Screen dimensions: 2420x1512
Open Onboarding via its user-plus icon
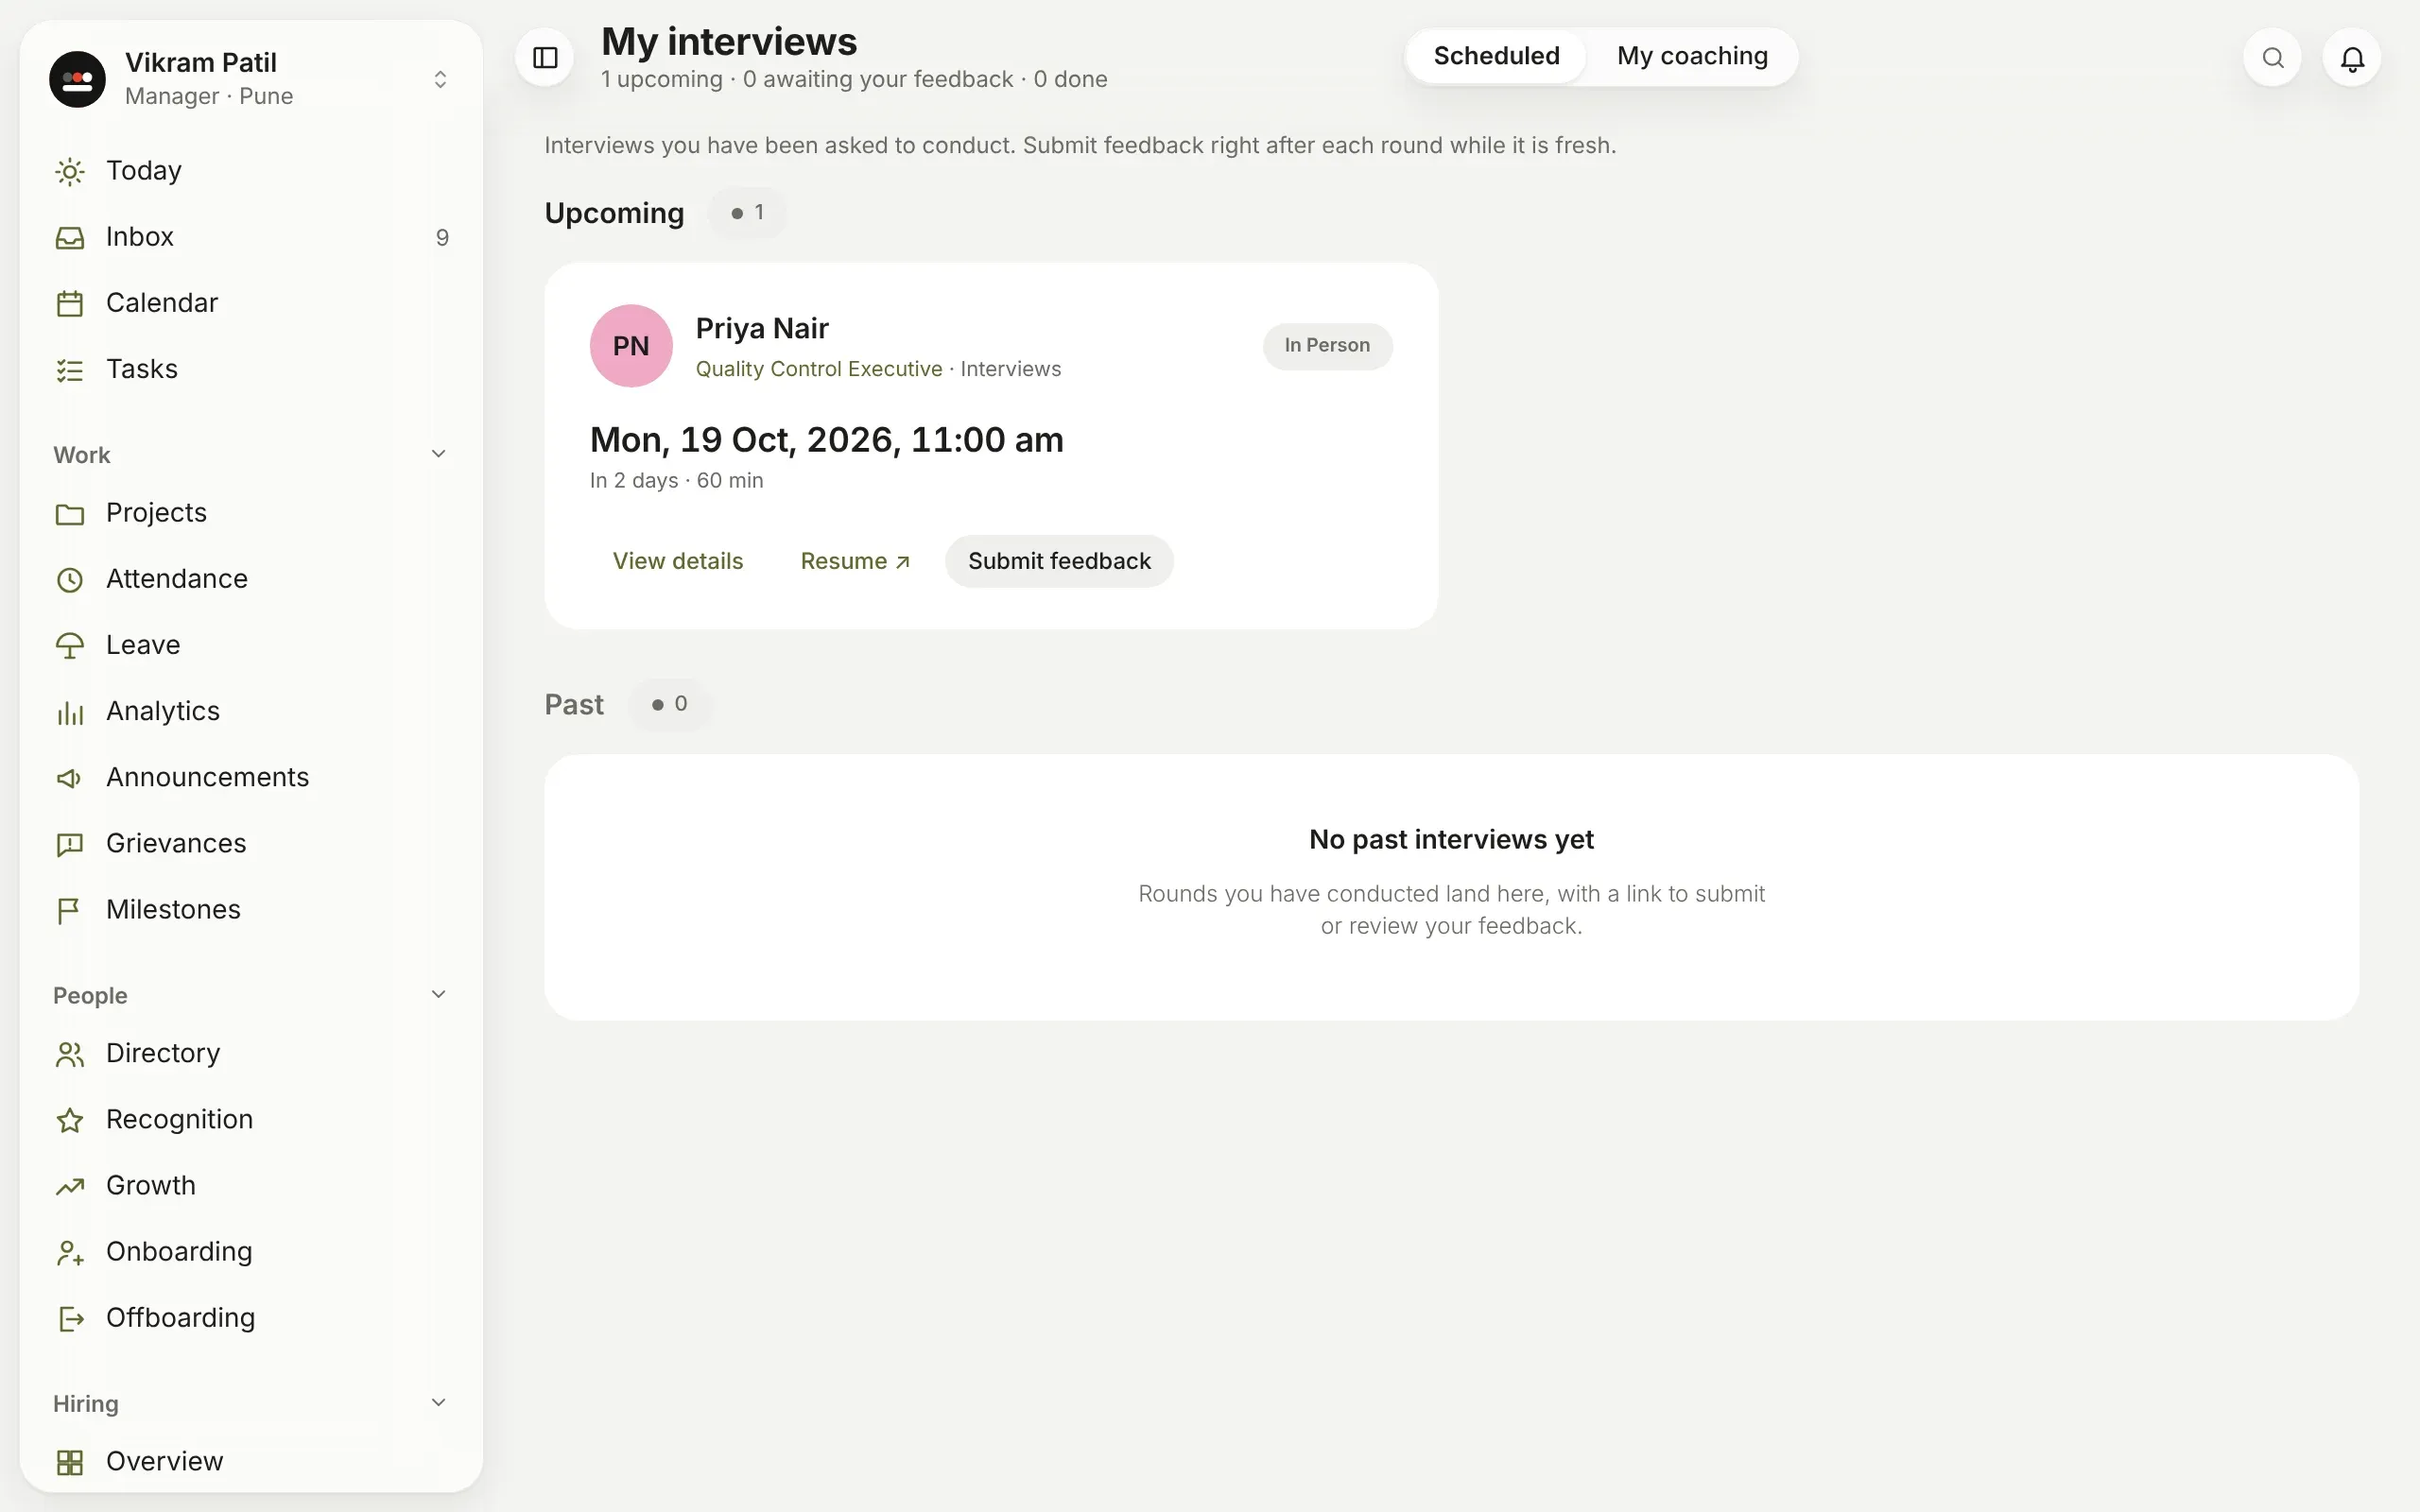(x=70, y=1252)
